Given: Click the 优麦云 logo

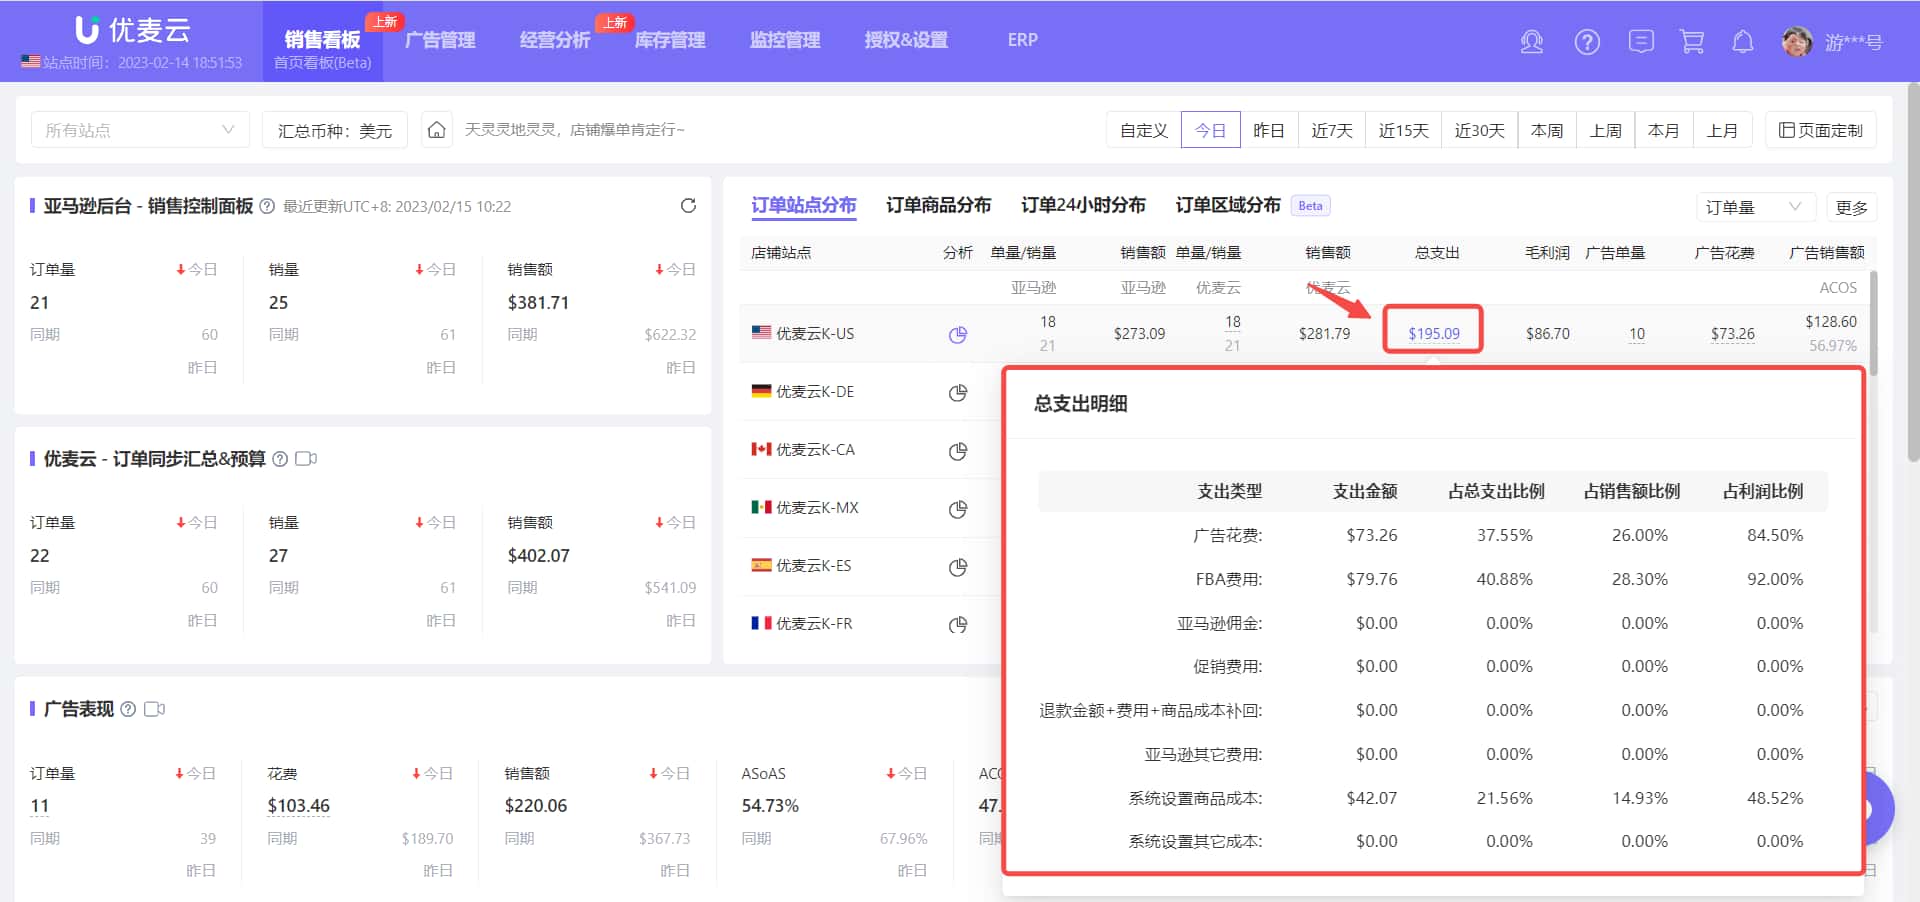Looking at the screenshot, I should click(x=133, y=30).
